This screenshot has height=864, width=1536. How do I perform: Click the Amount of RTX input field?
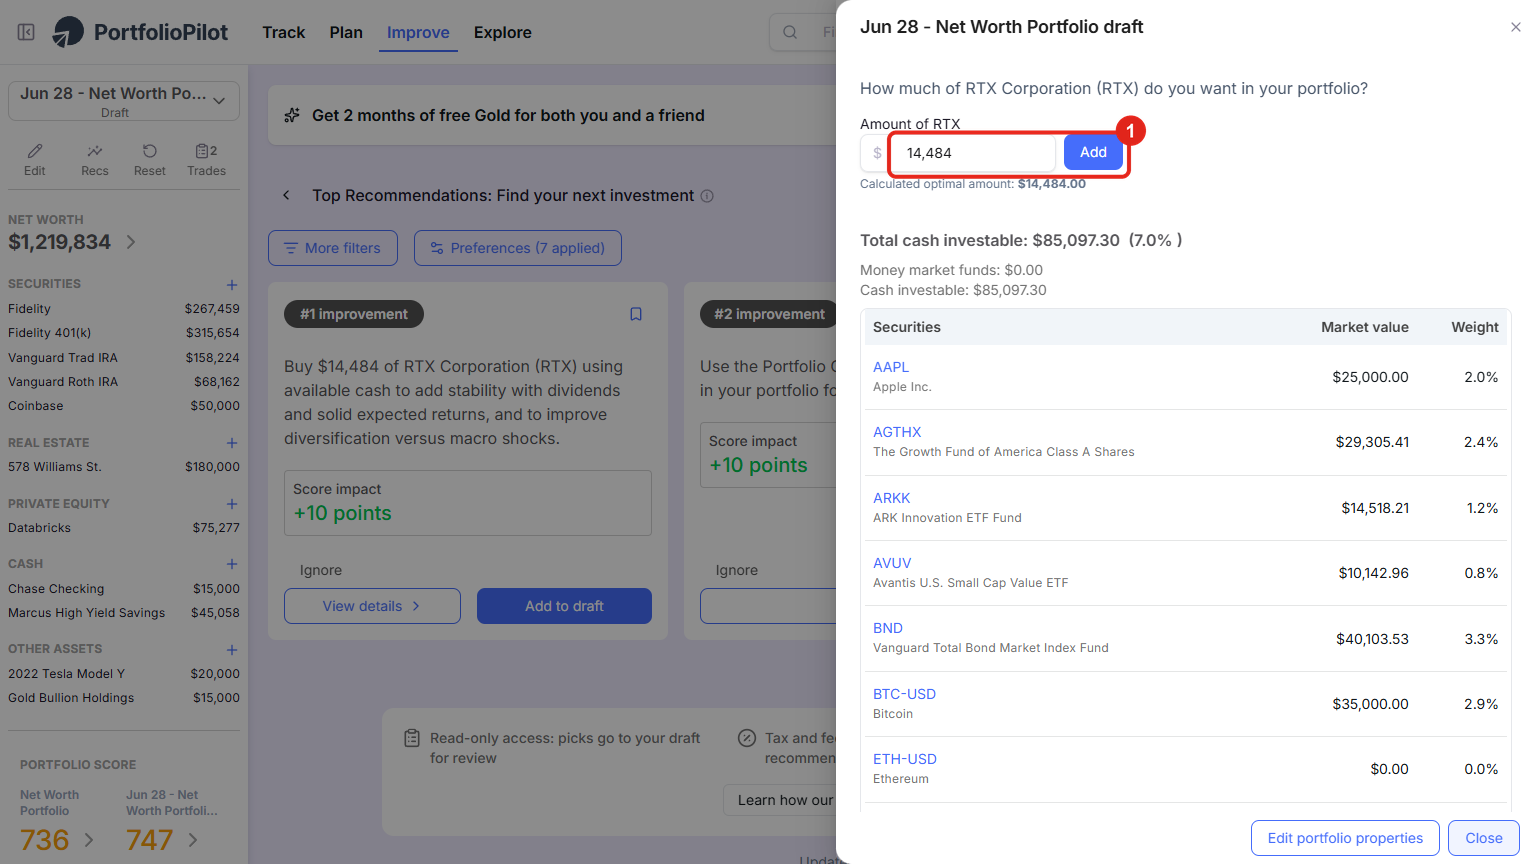tap(973, 153)
